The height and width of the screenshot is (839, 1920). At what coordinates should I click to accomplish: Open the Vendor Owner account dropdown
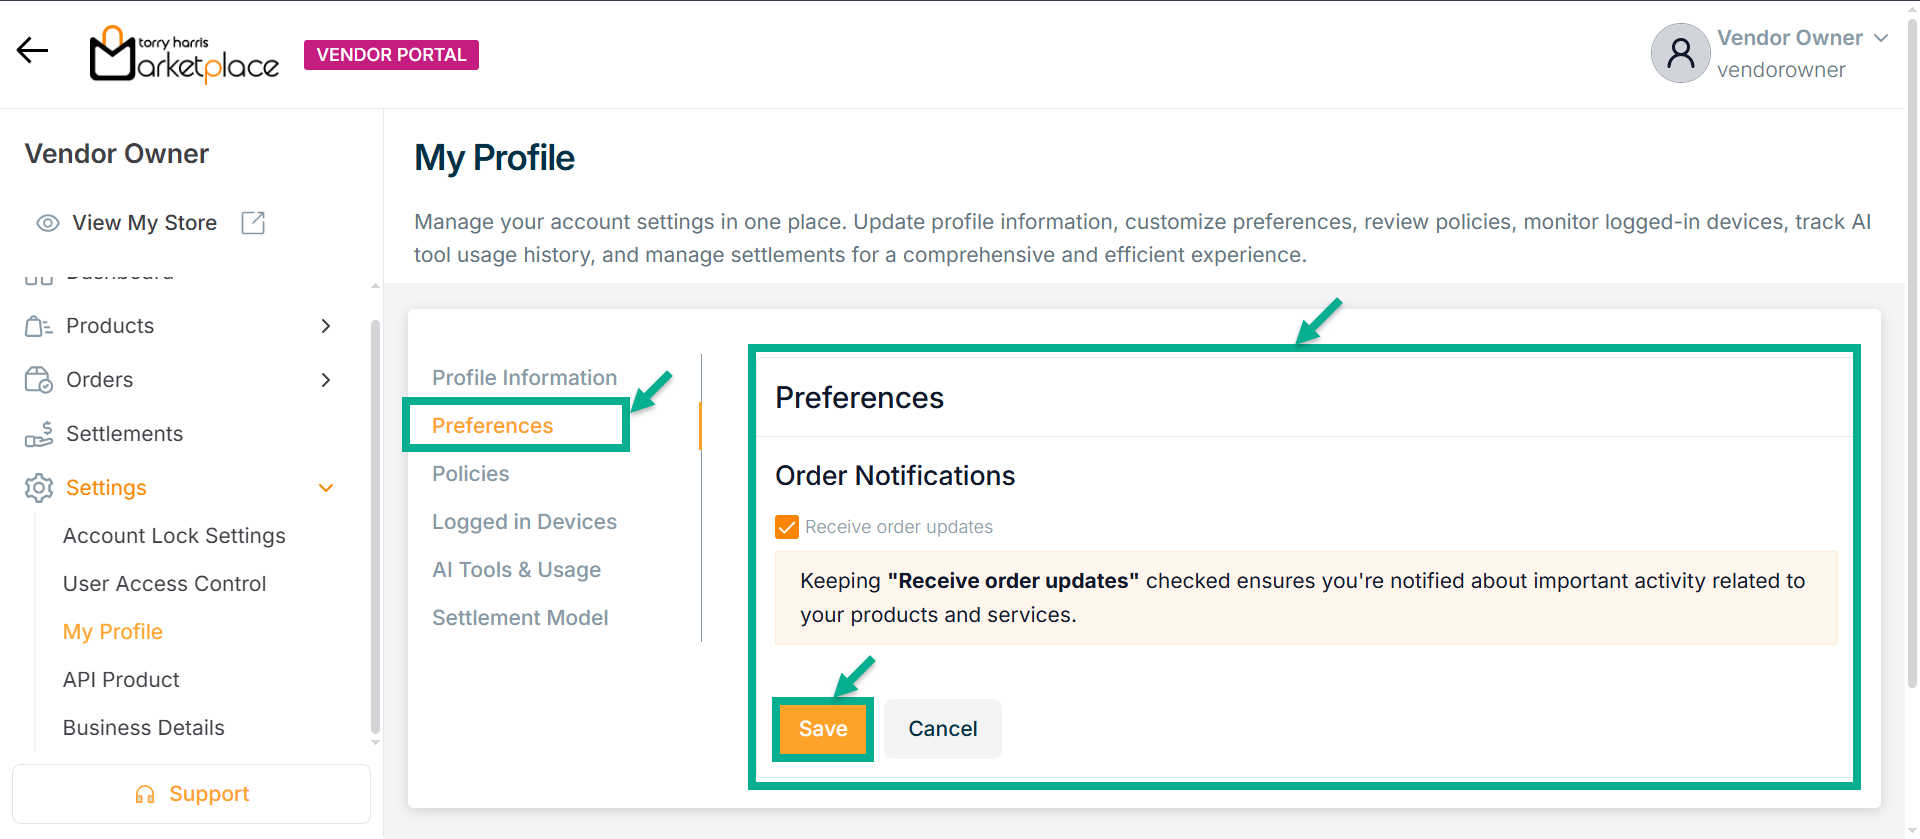pos(1881,38)
